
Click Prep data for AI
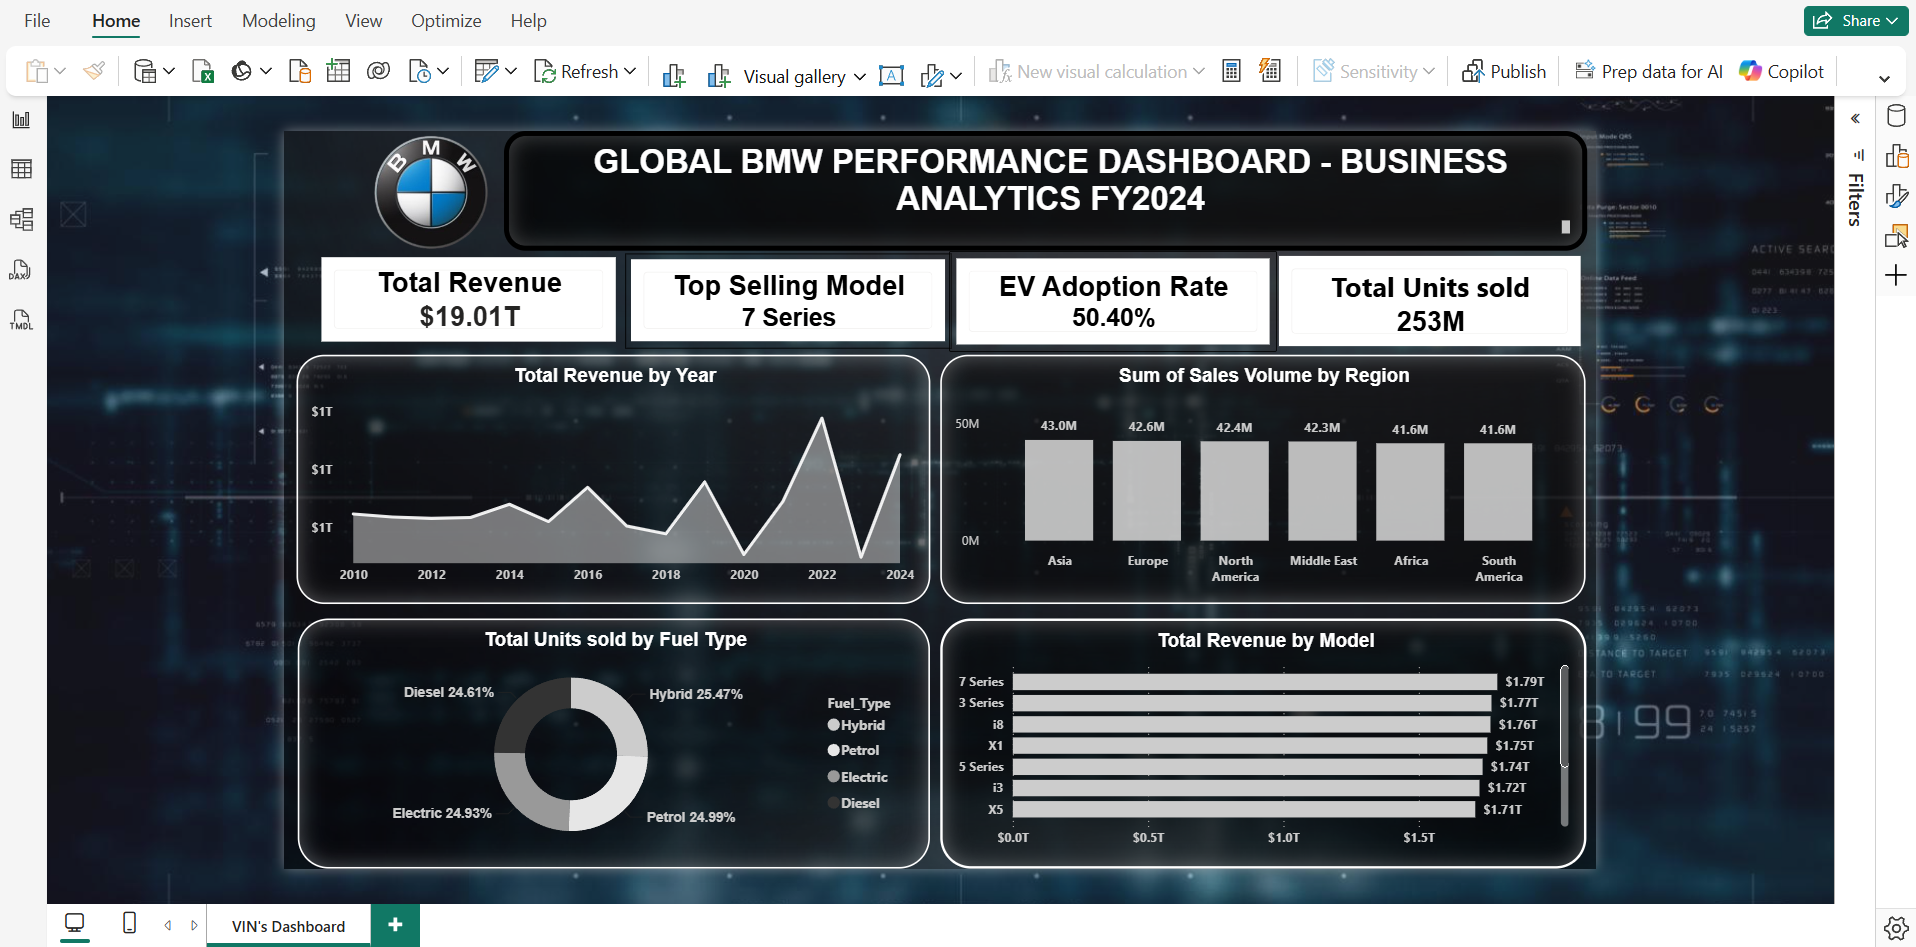pos(1649,71)
